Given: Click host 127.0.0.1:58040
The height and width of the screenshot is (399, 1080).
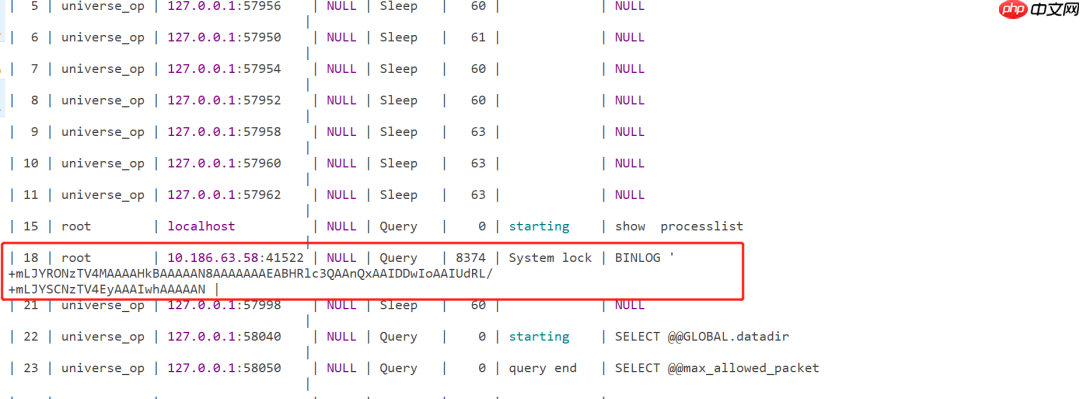Looking at the screenshot, I should (225, 336).
